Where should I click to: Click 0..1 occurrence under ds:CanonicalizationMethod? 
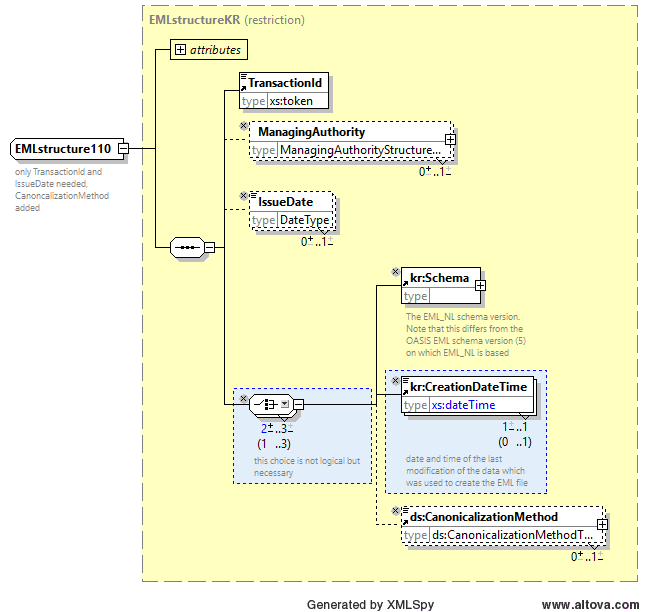587,556
